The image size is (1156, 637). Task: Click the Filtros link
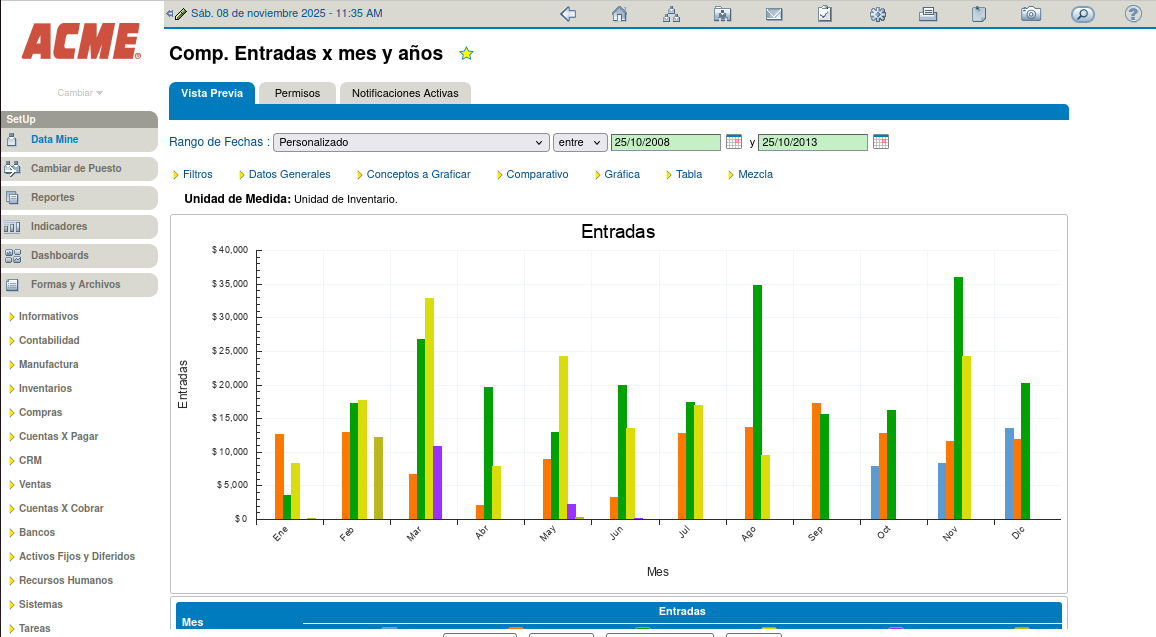click(197, 174)
